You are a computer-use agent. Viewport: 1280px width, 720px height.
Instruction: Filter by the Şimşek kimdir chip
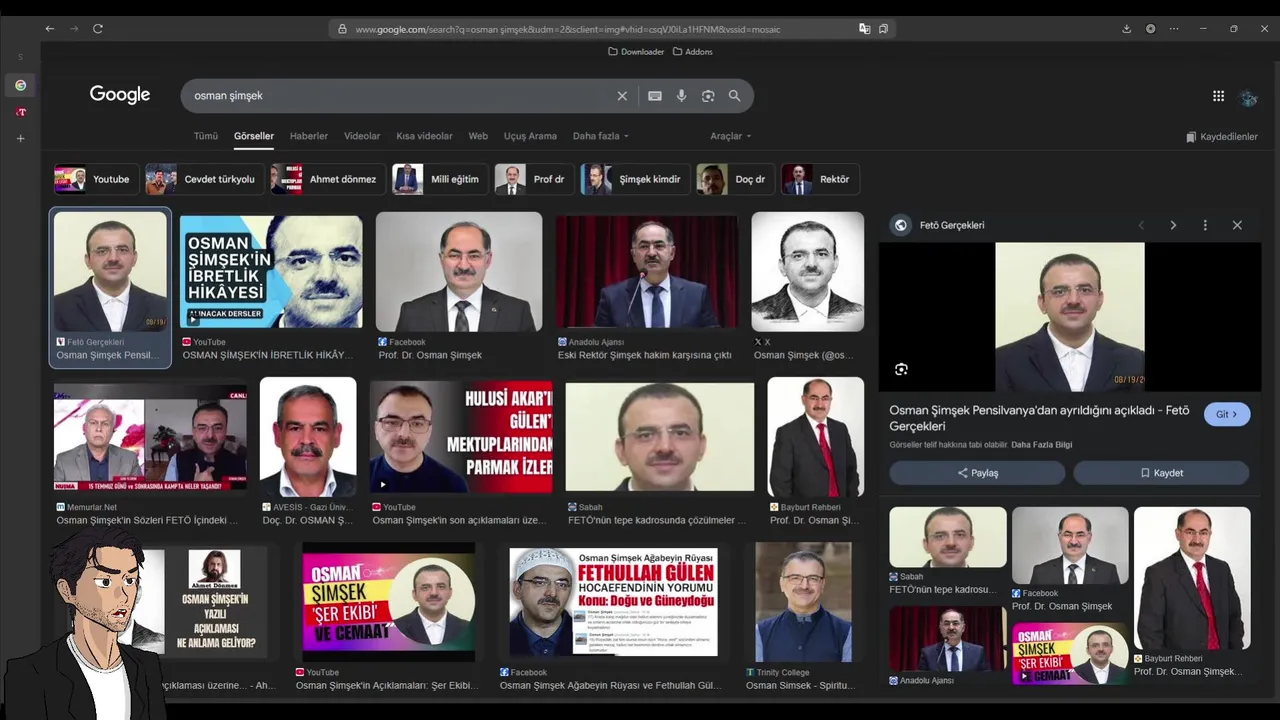click(634, 180)
